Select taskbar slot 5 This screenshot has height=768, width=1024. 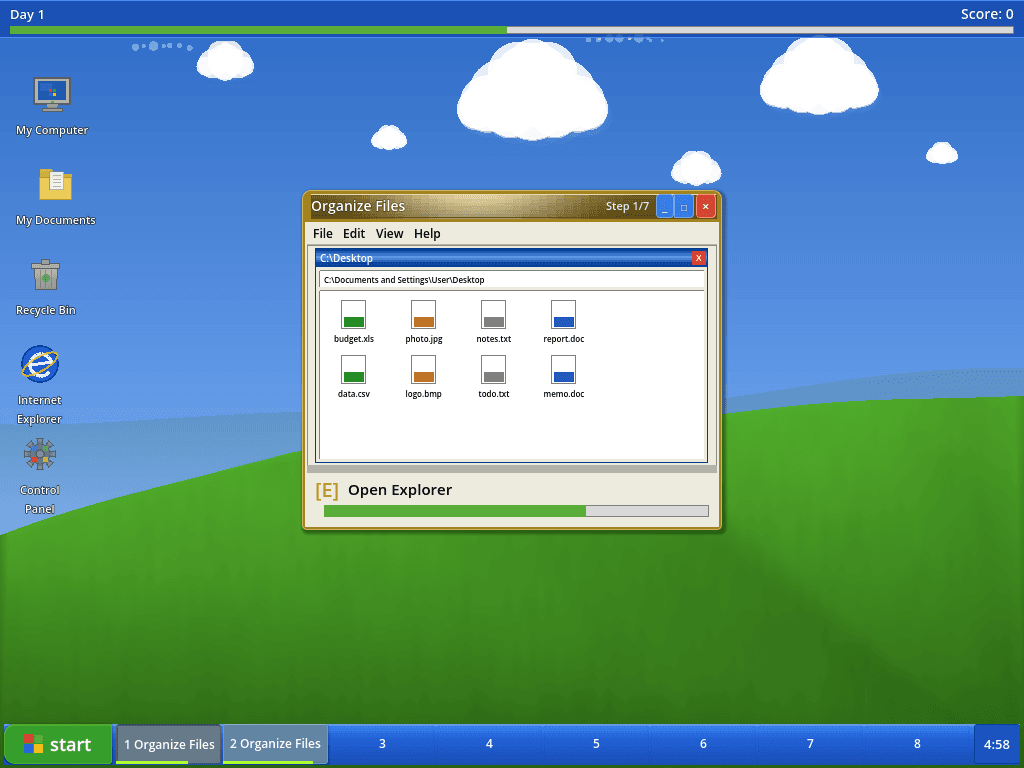pyautogui.click(x=596, y=744)
